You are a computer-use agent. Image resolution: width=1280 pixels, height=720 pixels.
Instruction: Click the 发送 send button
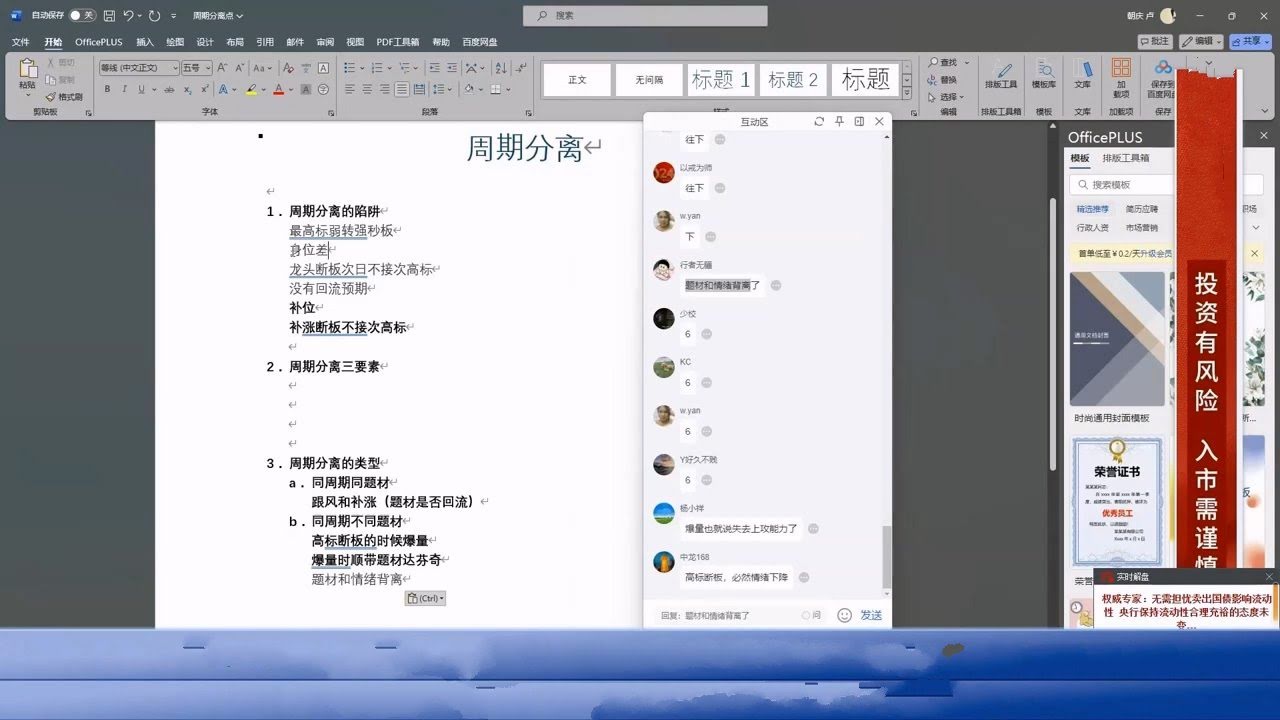point(871,615)
